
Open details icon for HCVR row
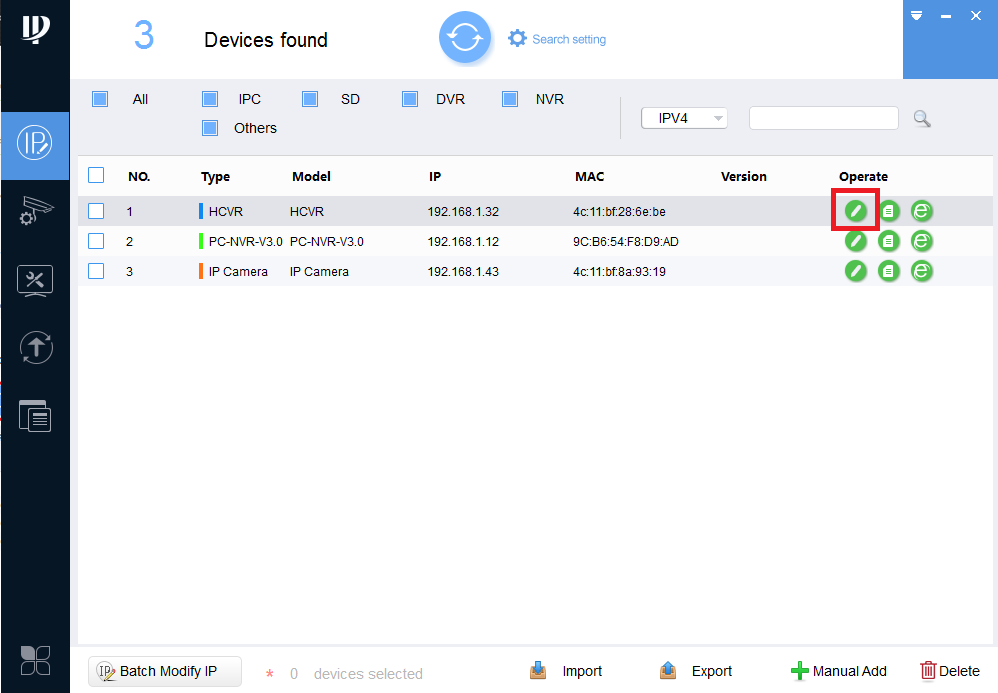click(889, 211)
